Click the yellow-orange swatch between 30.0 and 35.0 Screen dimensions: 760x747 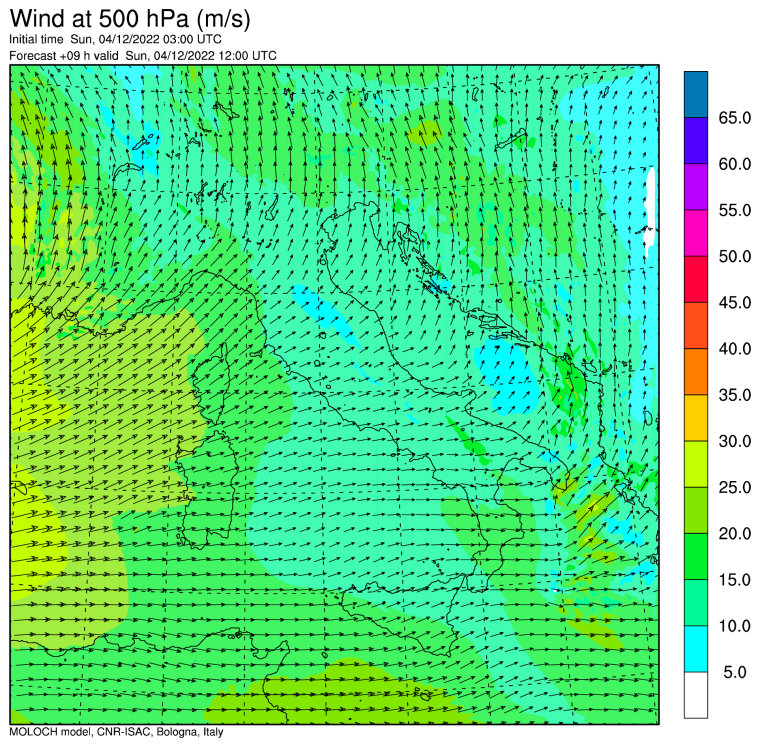tap(696, 418)
